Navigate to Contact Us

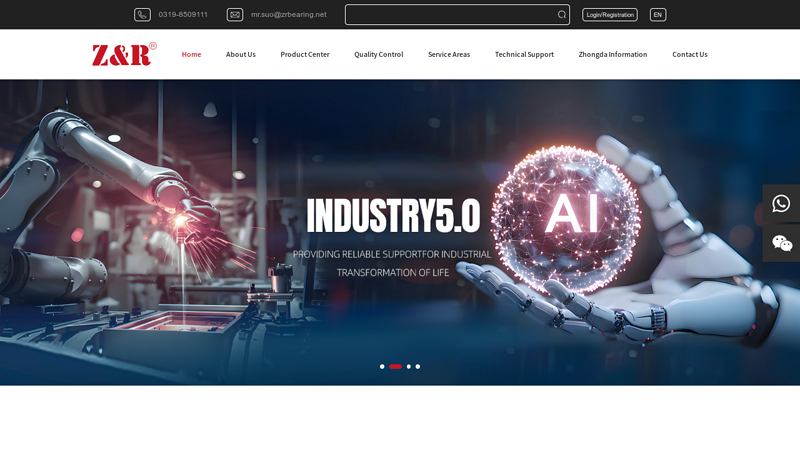coord(690,55)
